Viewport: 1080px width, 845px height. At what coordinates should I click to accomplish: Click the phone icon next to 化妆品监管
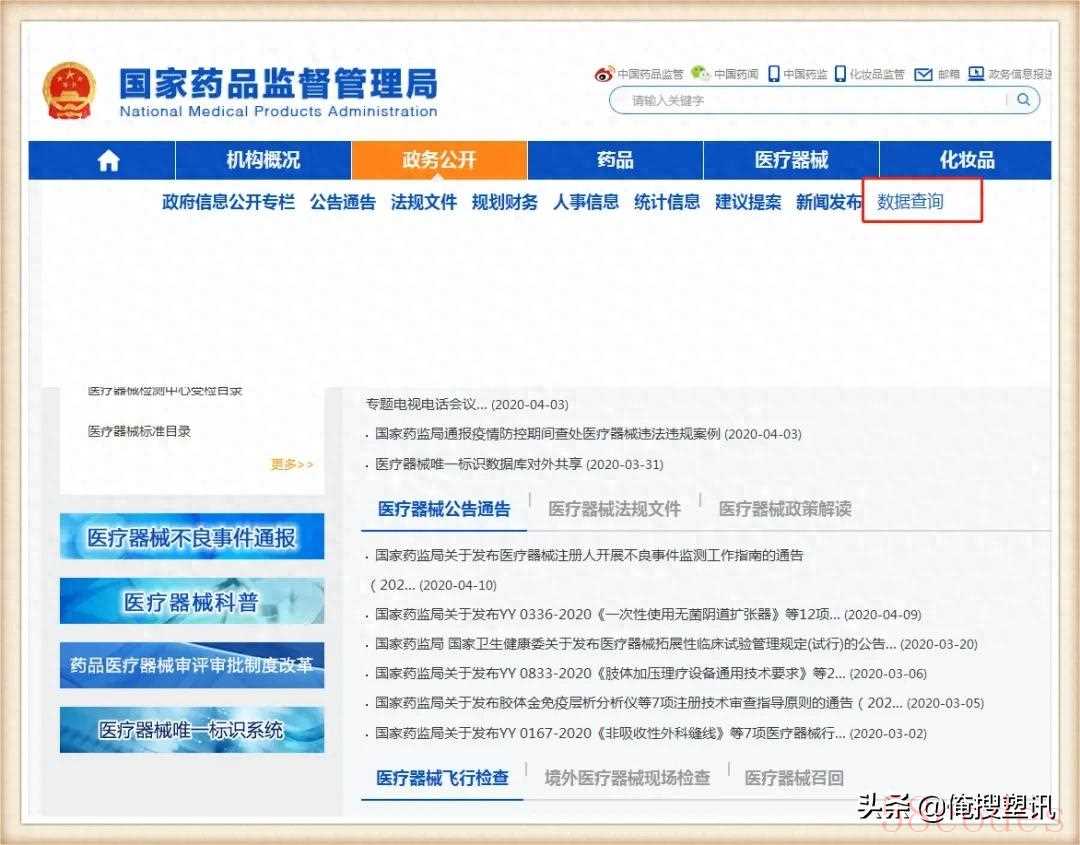click(x=840, y=74)
